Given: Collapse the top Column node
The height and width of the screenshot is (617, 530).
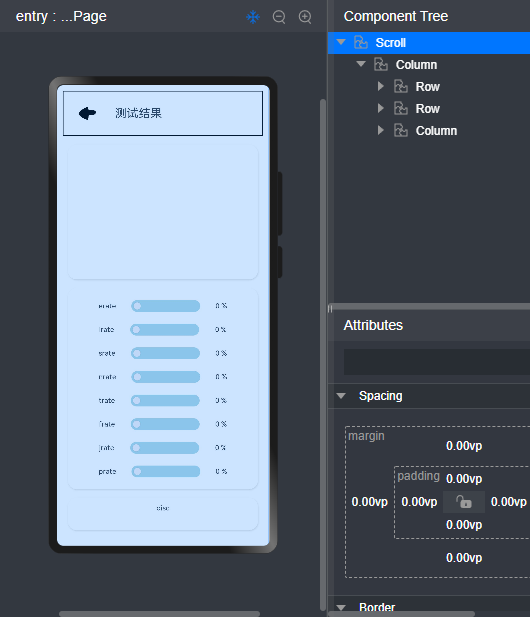Looking at the screenshot, I should (x=361, y=64).
